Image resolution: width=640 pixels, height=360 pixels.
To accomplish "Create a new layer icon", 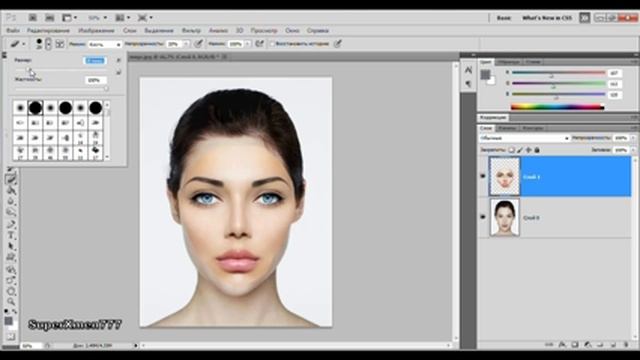I will click(x=613, y=345).
